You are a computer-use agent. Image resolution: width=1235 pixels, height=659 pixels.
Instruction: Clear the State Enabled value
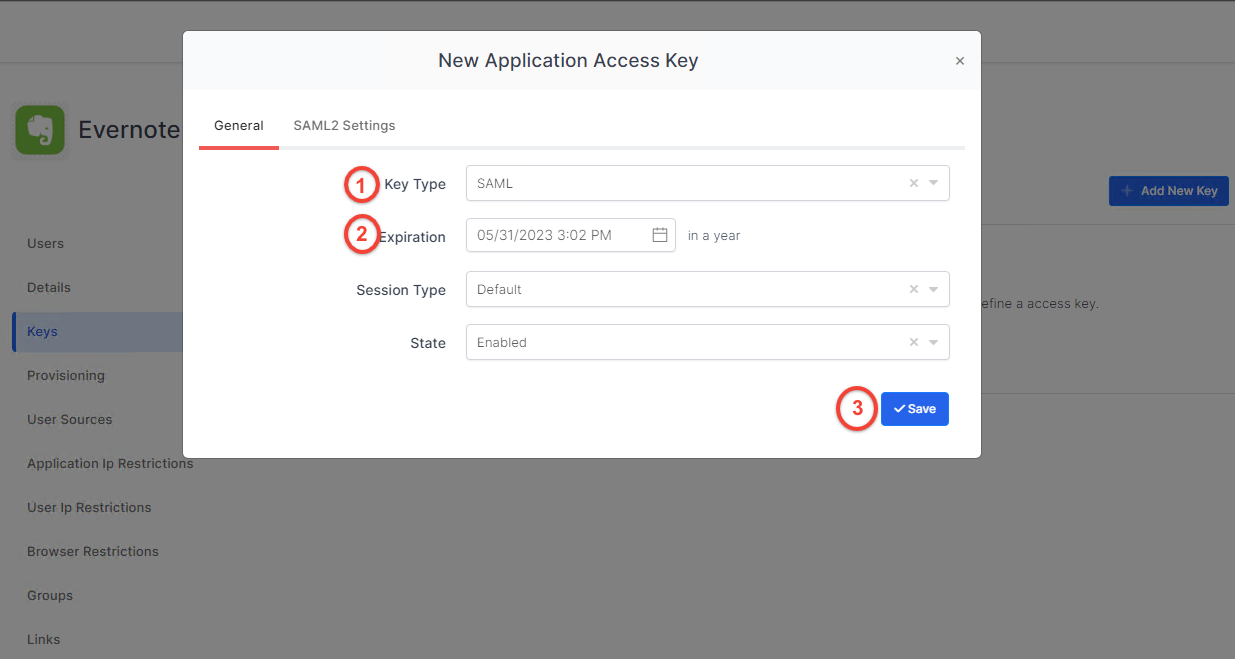click(x=913, y=342)
